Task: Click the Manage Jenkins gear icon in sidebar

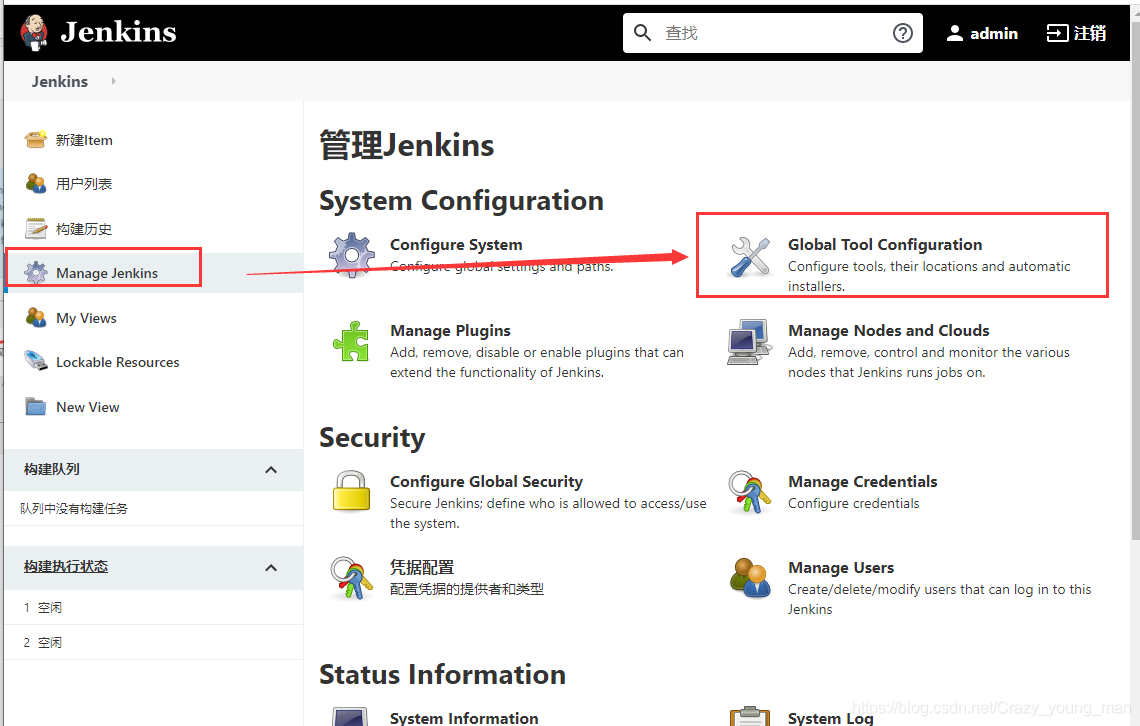Action: coord(36,273)
